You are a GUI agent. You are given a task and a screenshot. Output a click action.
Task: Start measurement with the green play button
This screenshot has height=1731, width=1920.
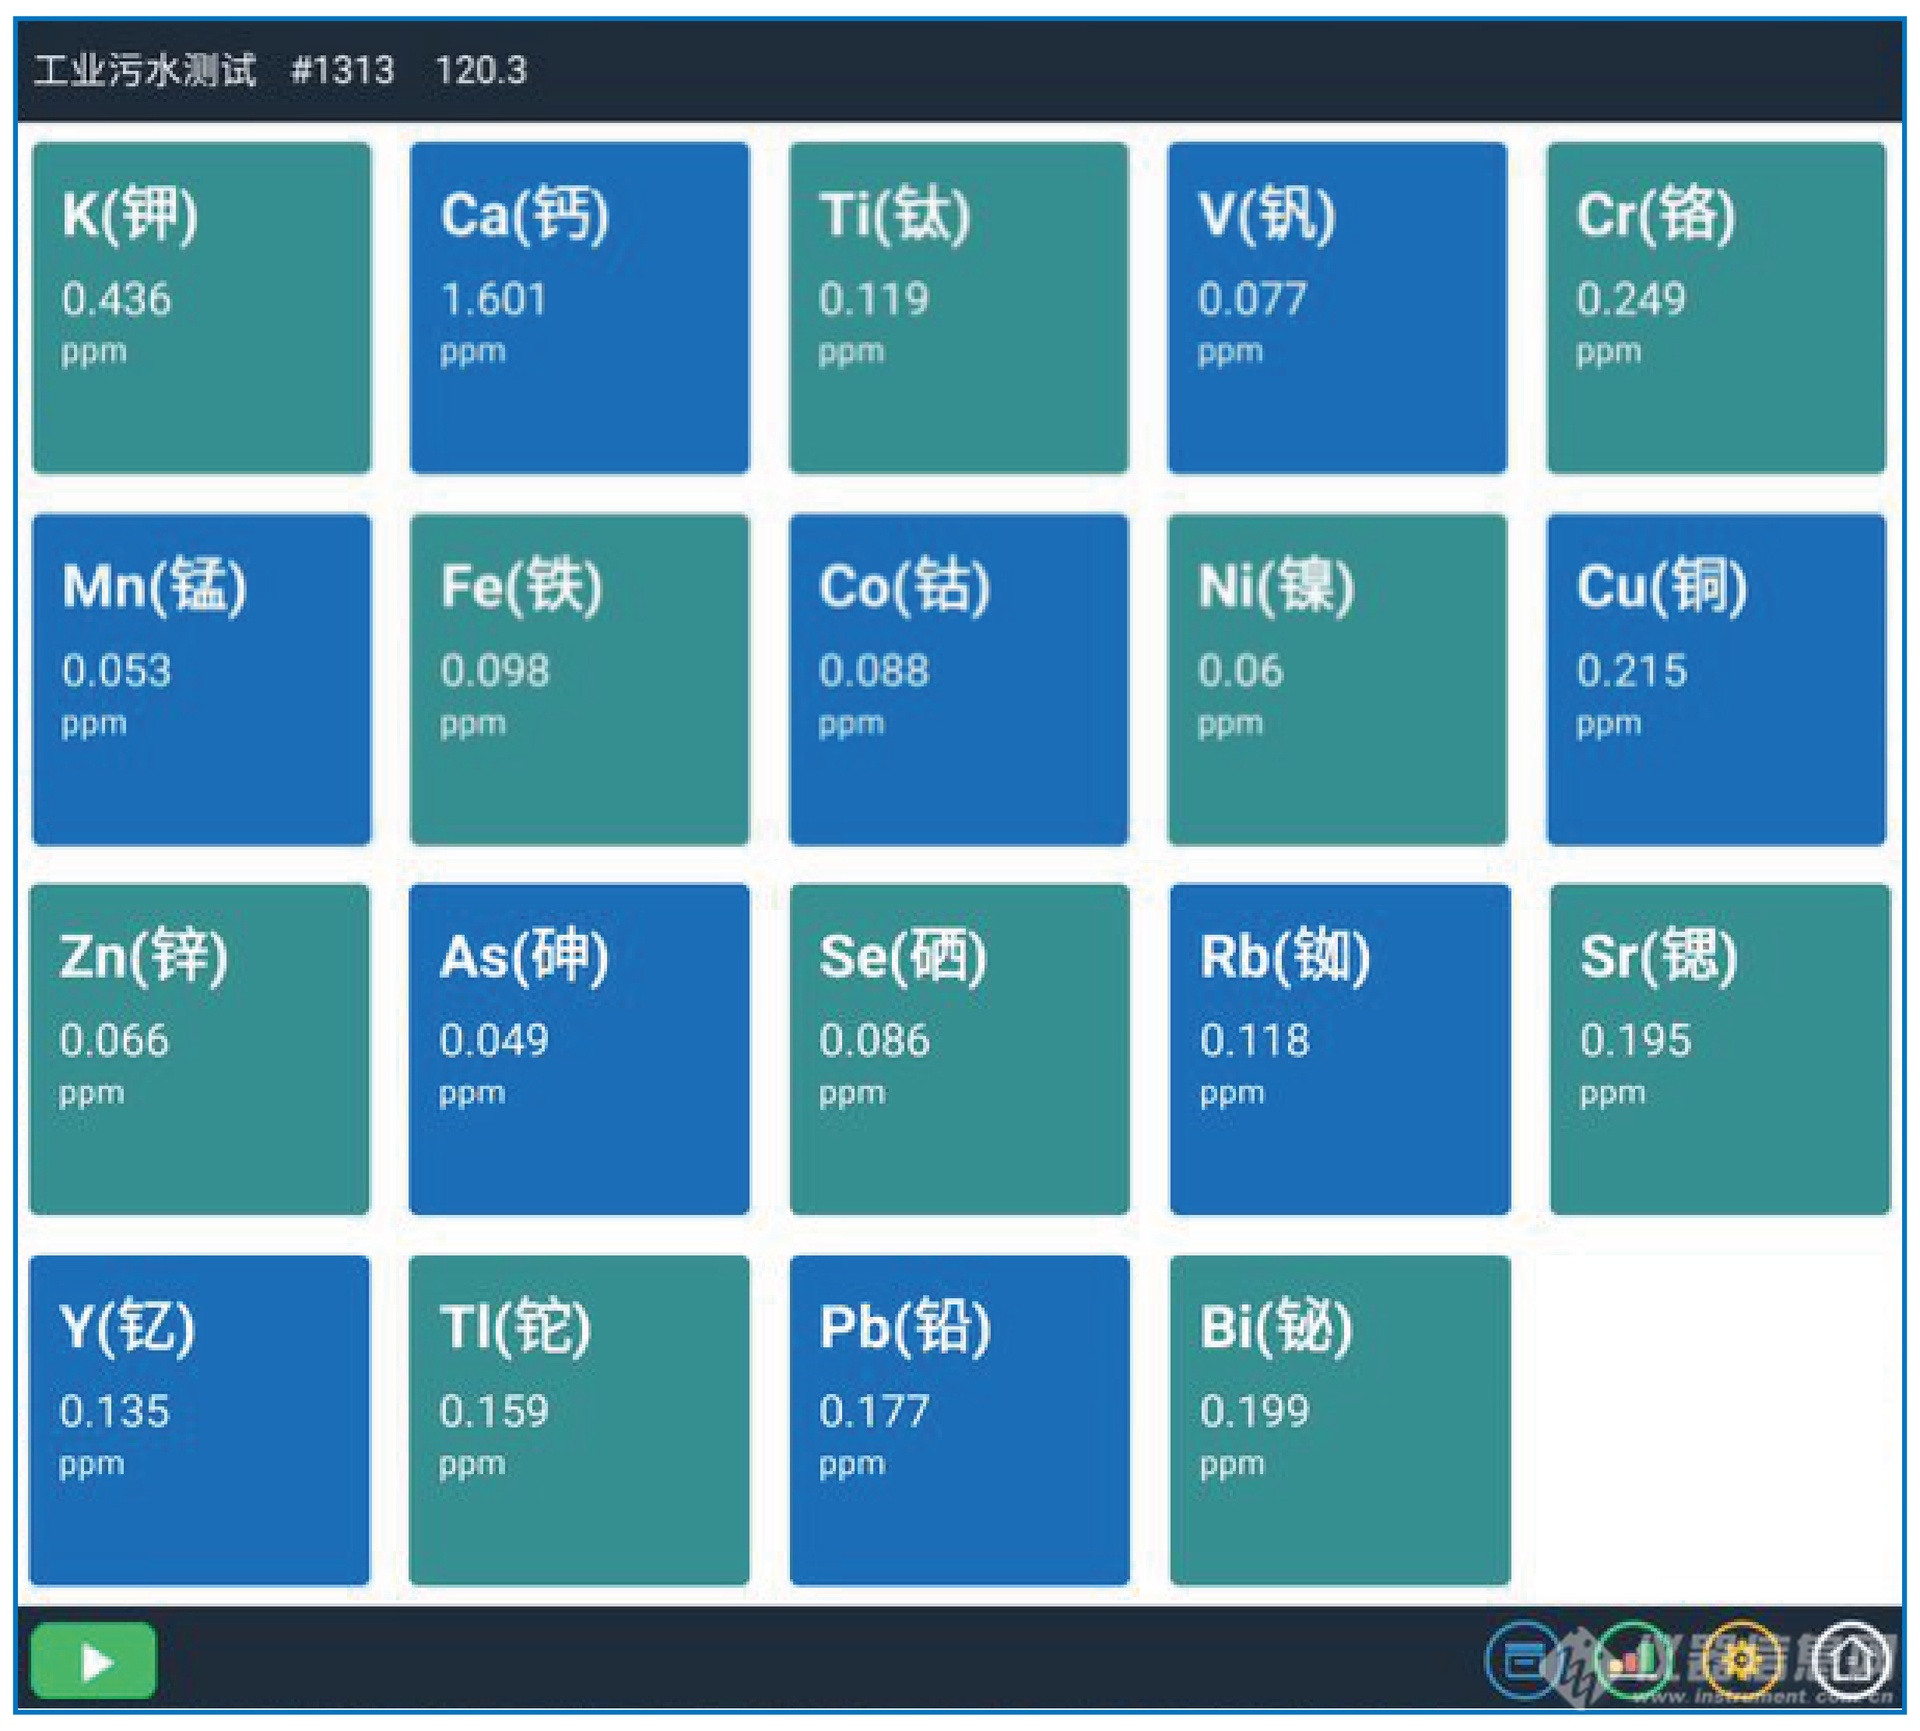click(x=93, y=1660)
